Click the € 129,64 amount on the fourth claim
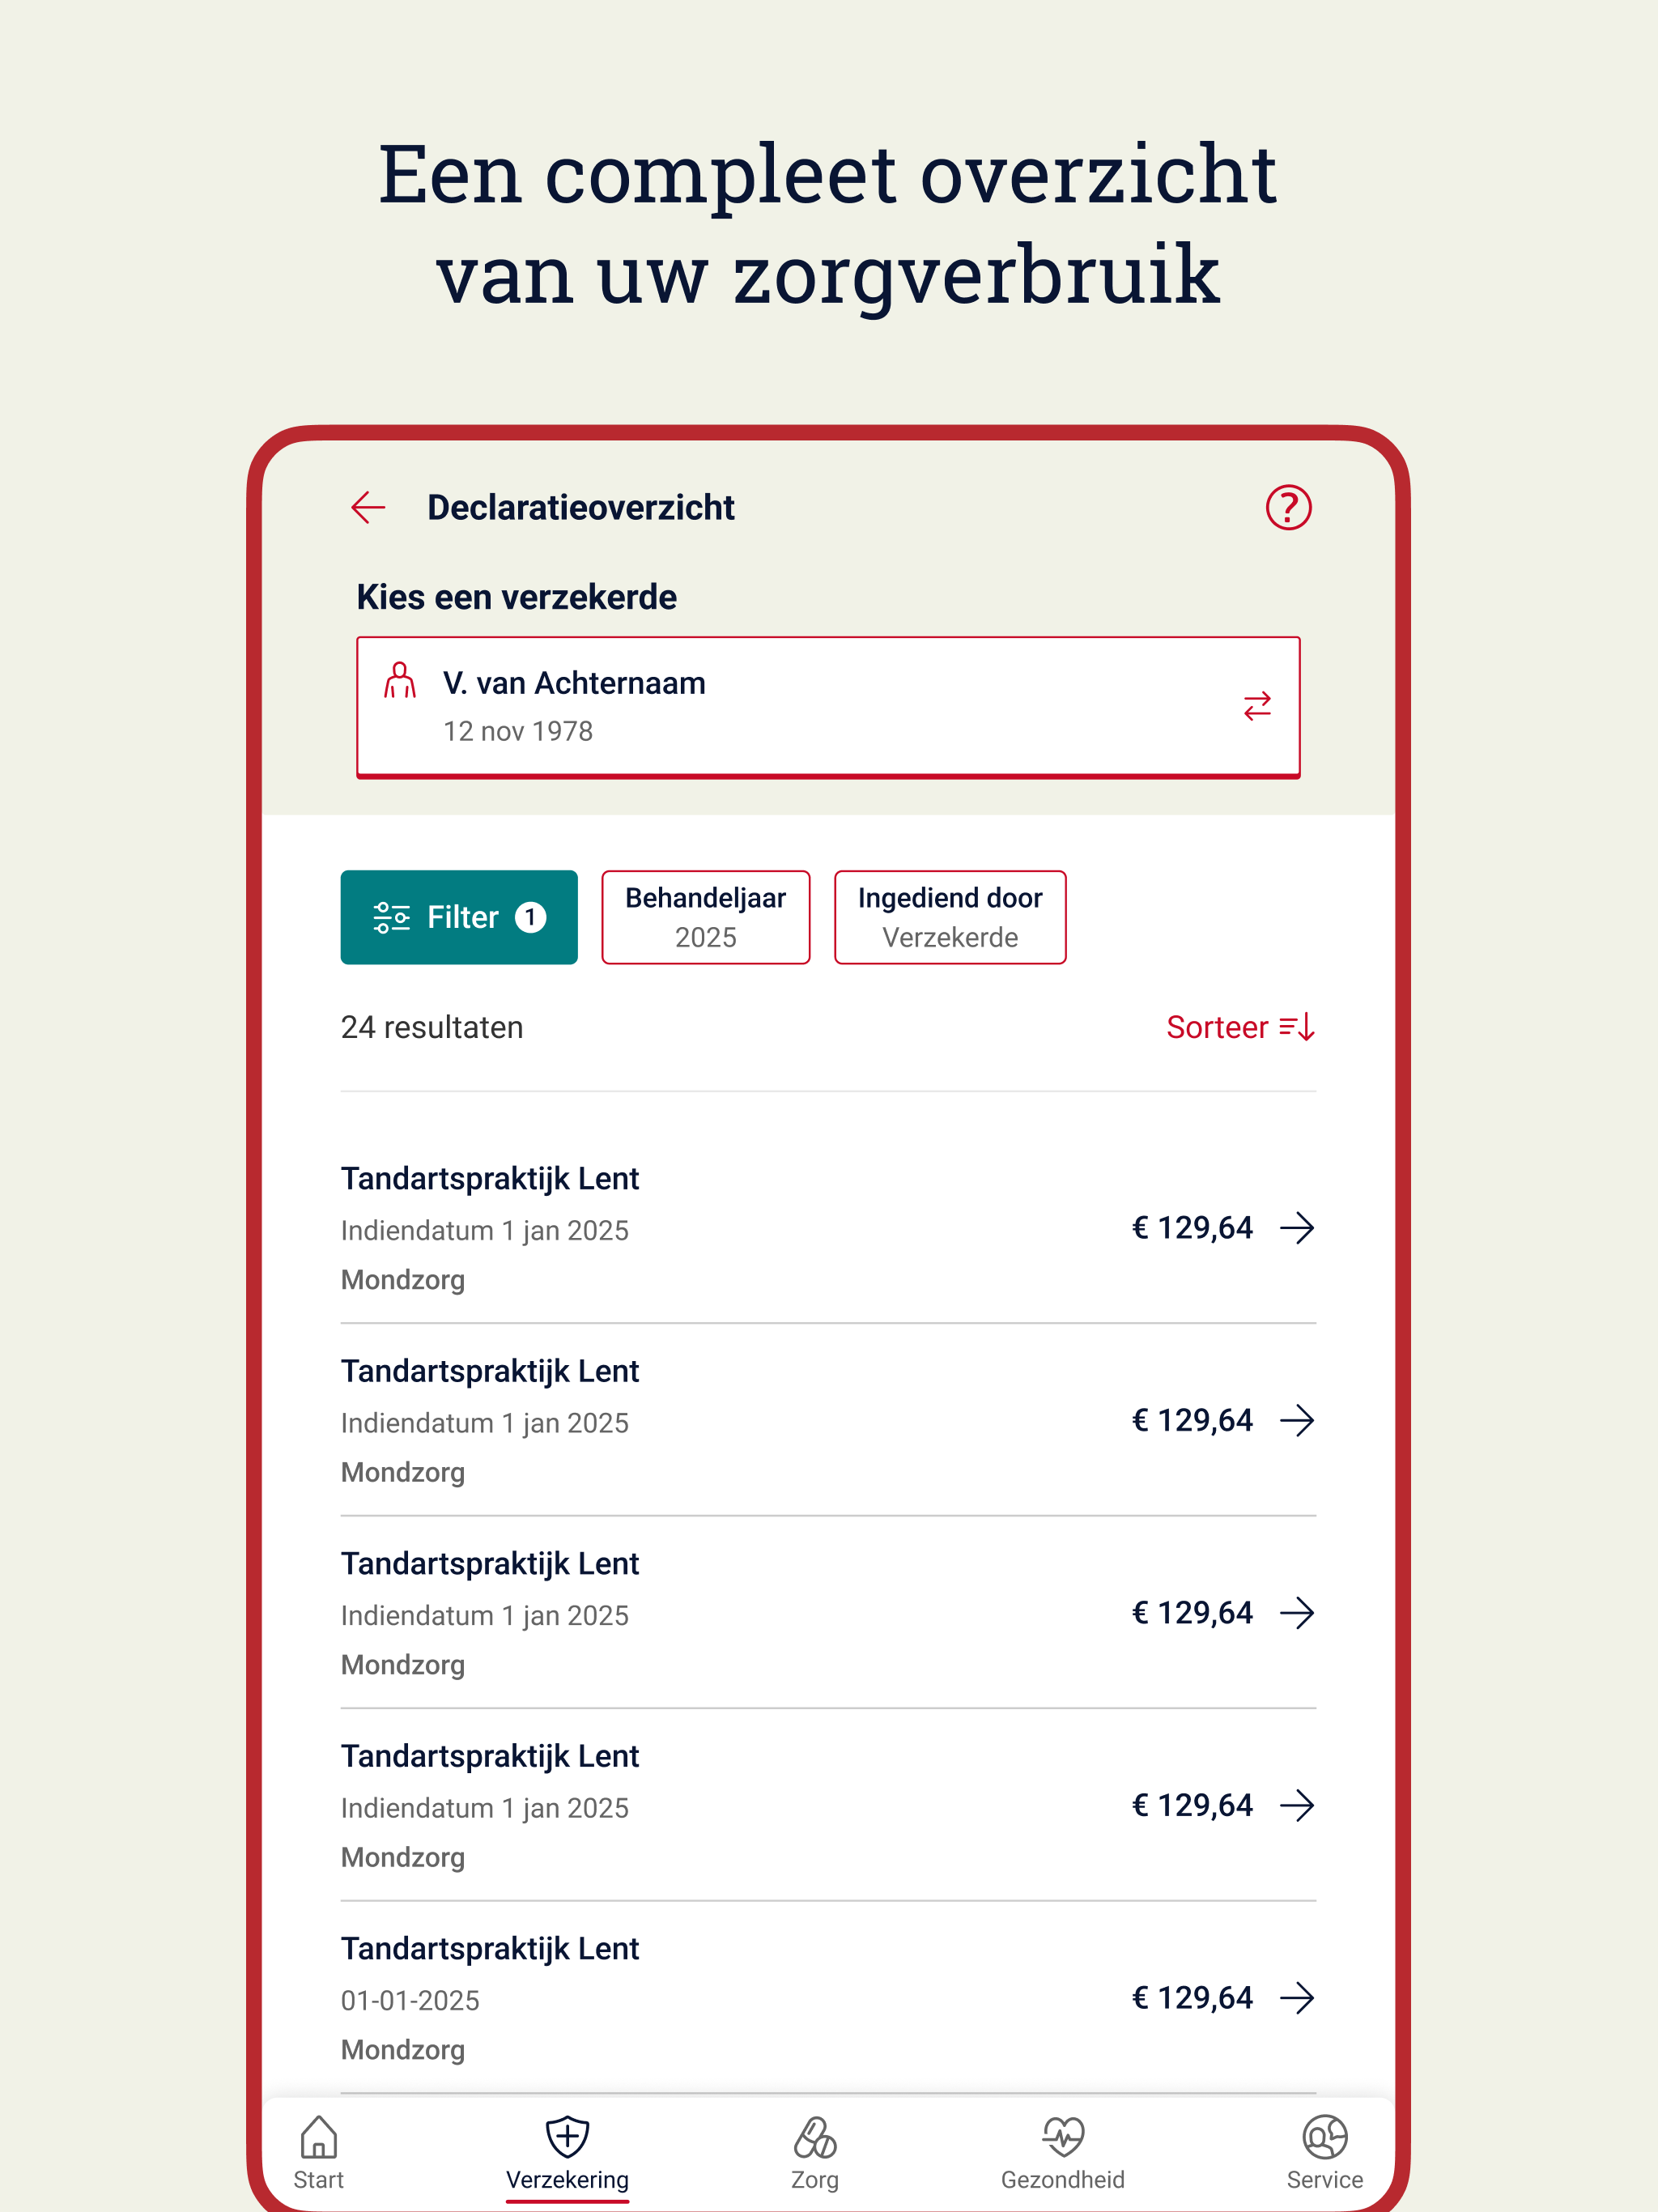The width and height of the screenshot is (1658, 2212). (1191, 1805)
